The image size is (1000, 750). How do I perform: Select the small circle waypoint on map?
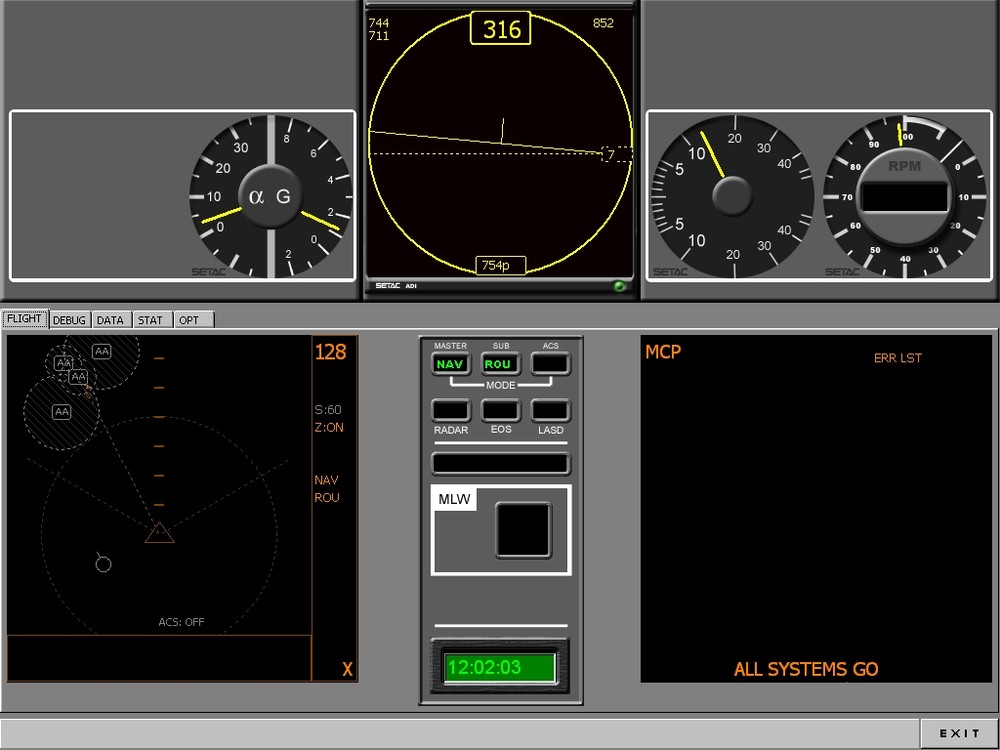click(103, 564)
